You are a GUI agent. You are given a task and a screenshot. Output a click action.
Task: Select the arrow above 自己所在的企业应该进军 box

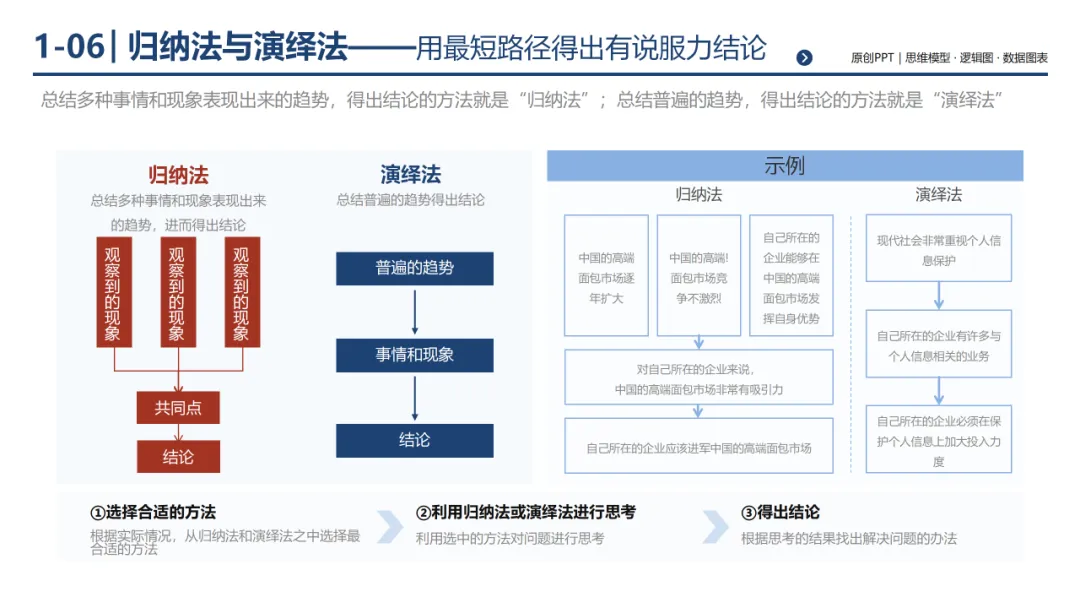coord(697,410)
